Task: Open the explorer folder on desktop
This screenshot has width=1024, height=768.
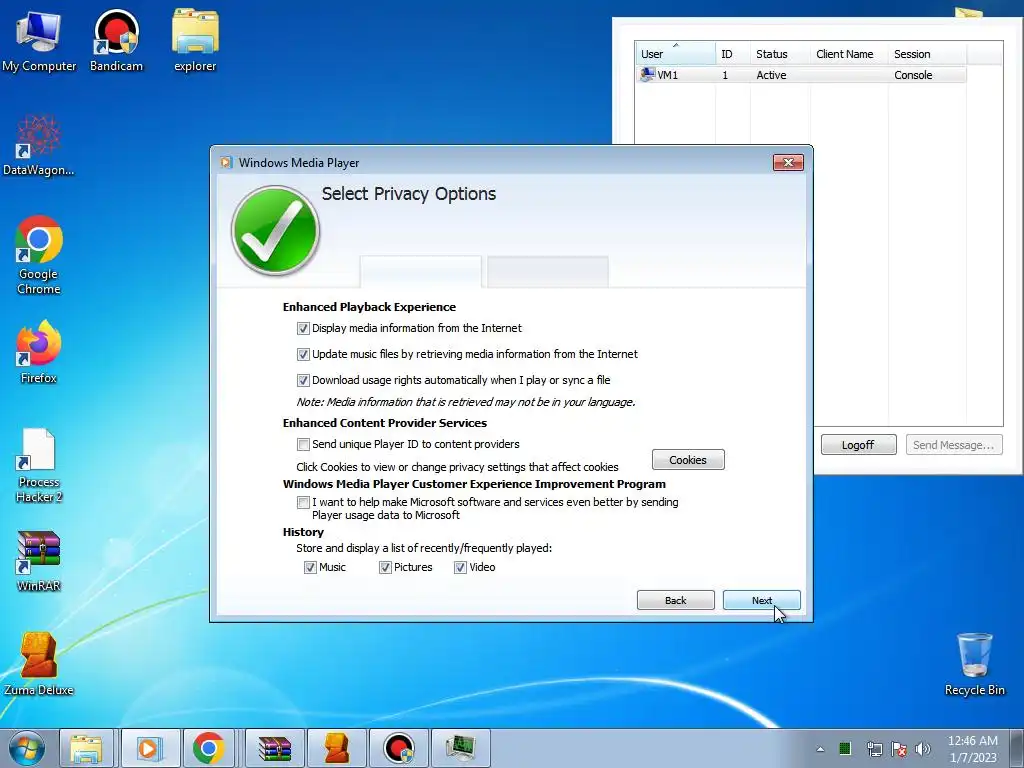Action: click(x=195, y=40)
